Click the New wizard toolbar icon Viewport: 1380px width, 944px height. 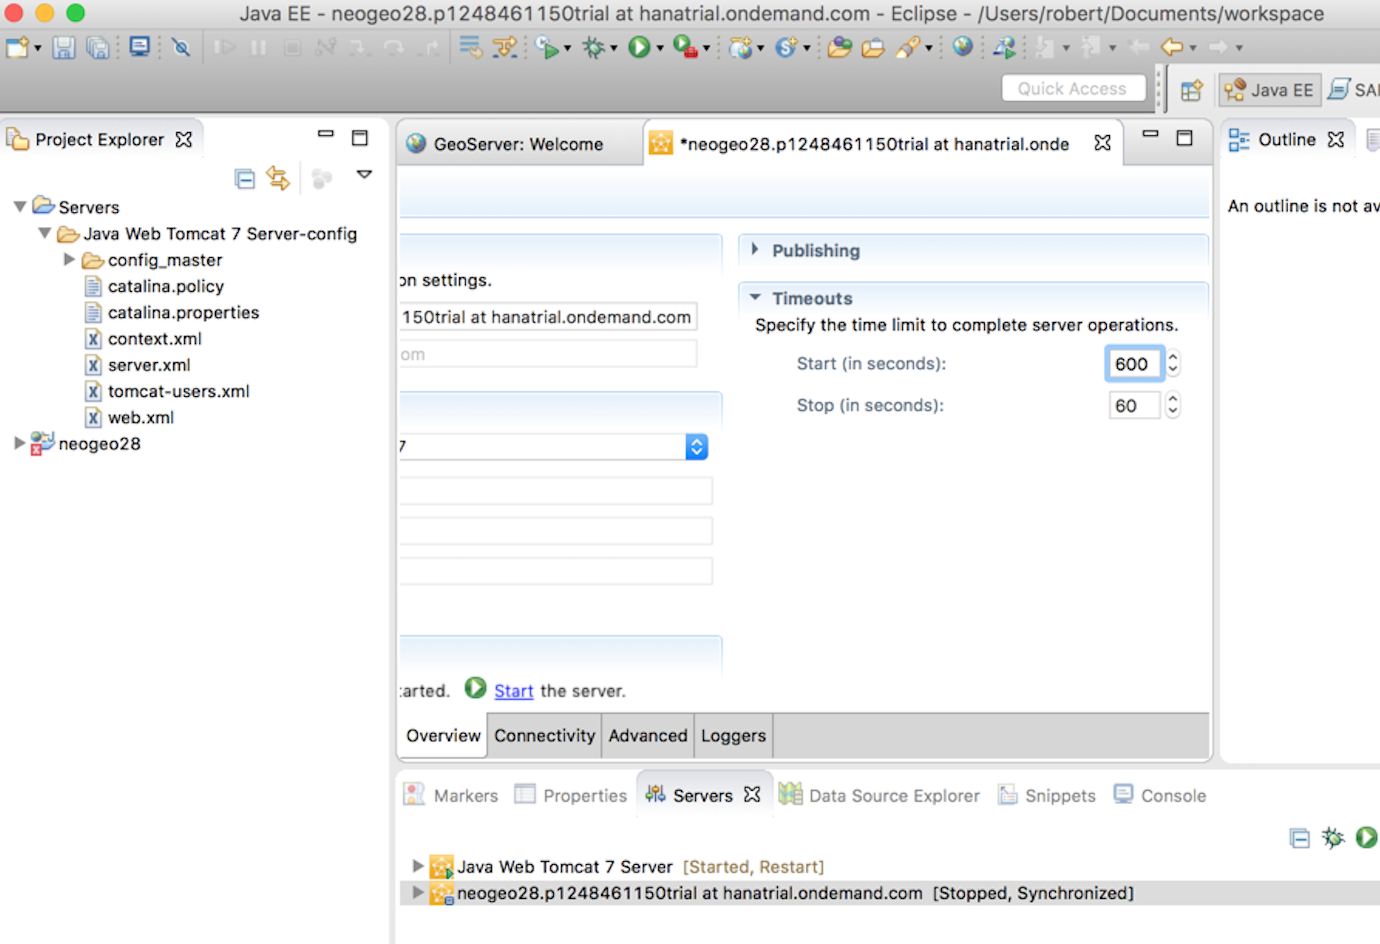click(x=18, y=47)
